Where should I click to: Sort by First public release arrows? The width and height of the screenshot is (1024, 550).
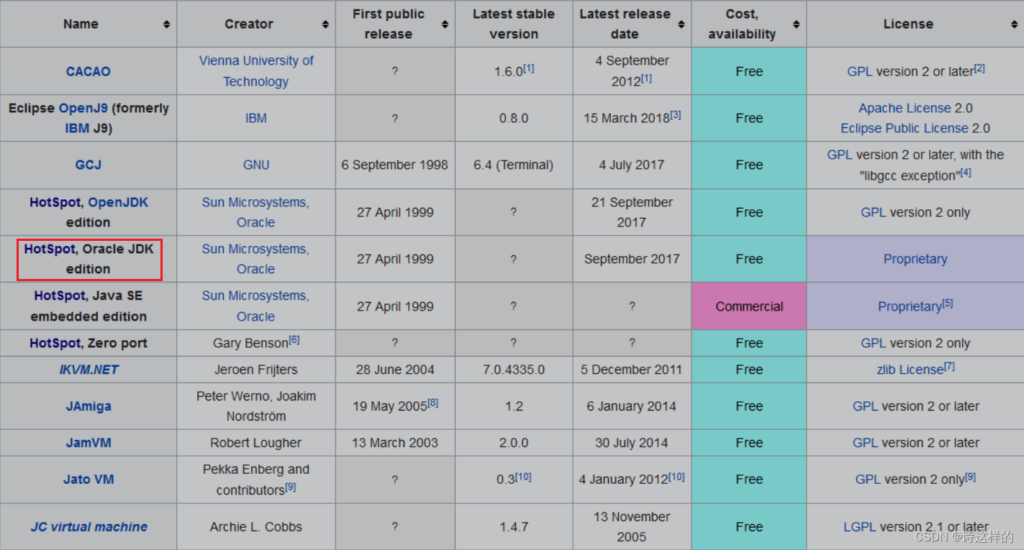click(445, 24)
